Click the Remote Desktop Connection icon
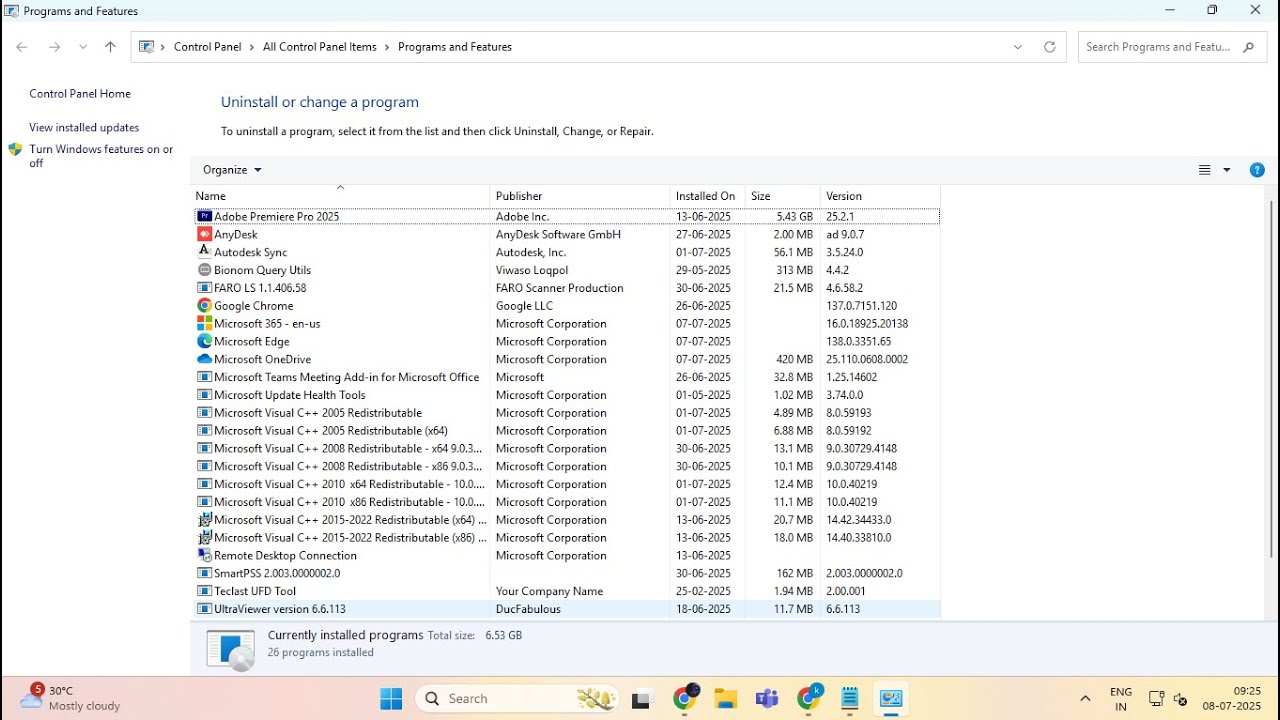 204,555
